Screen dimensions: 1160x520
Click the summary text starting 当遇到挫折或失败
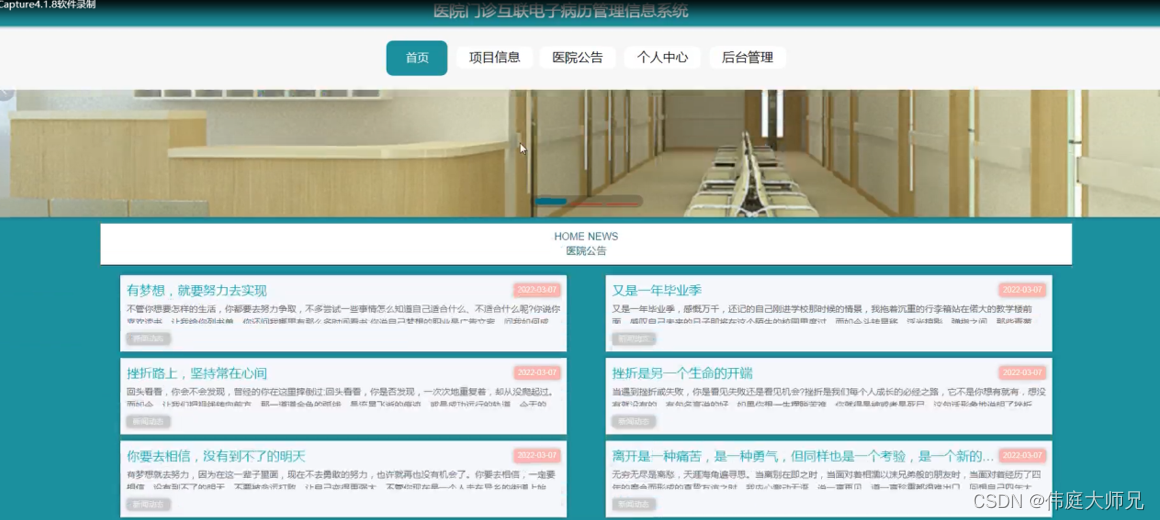click(x=829, y=397)
